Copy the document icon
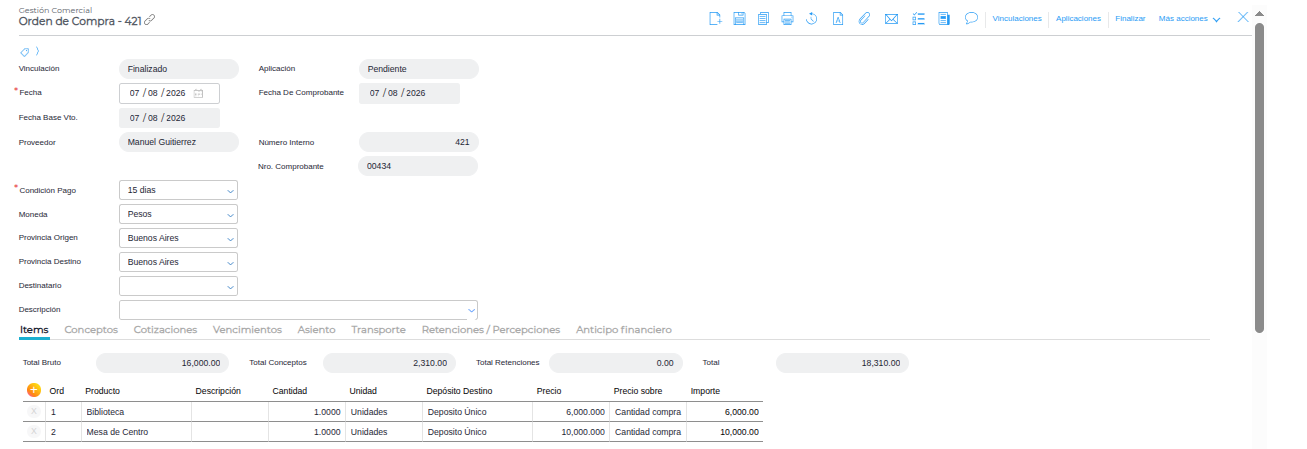This screenshot has width=1307, height=449. [764, 18]
